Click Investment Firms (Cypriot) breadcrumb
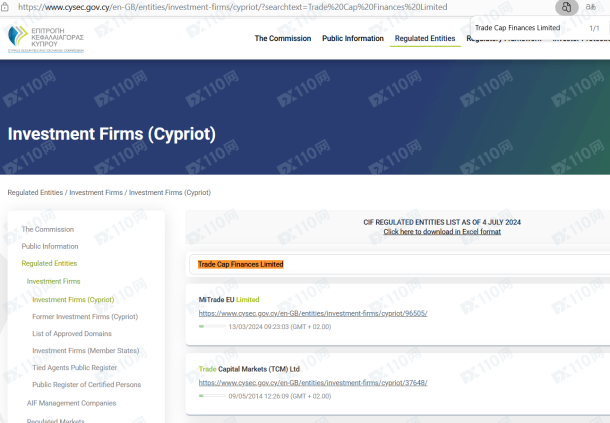This screenshot has height=423, width=610. [x=170, y=193]
